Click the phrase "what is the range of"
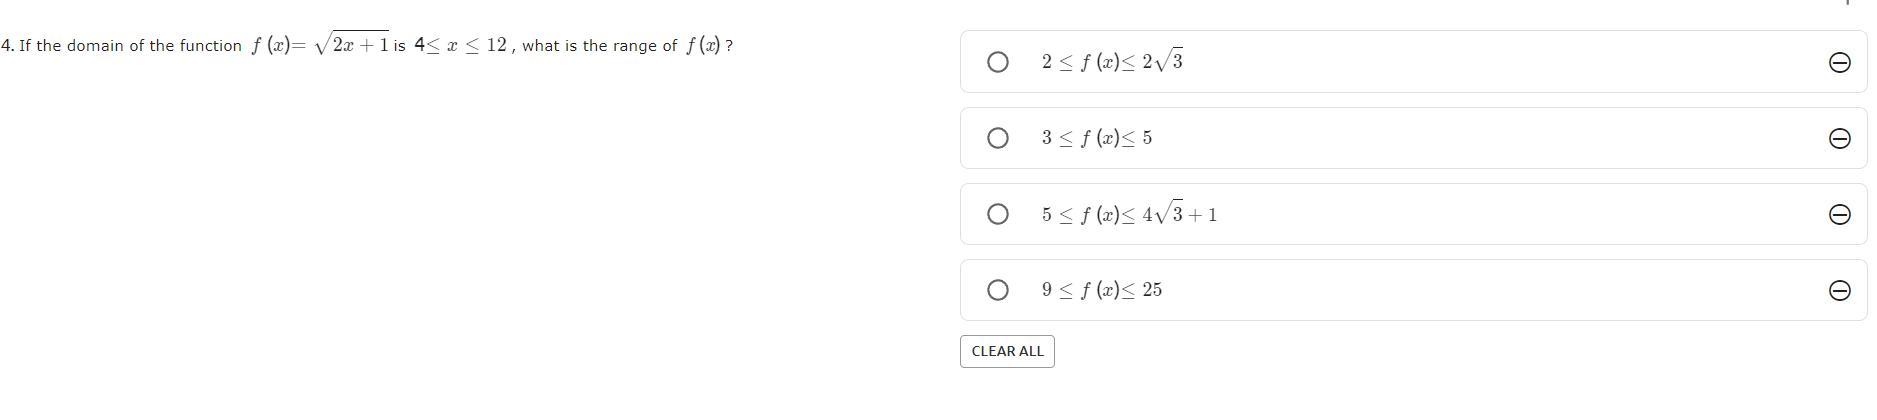 point(599,46)
